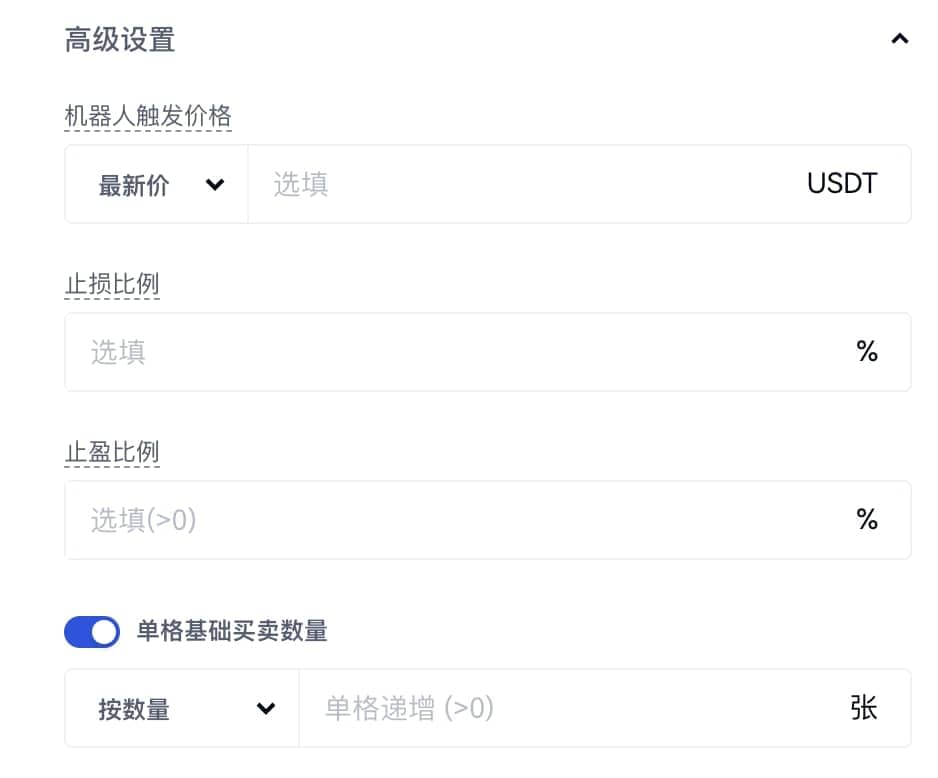Open the 最新价 price type dropdown
Viewport: 938px width, 778px height.
(157, 185)
